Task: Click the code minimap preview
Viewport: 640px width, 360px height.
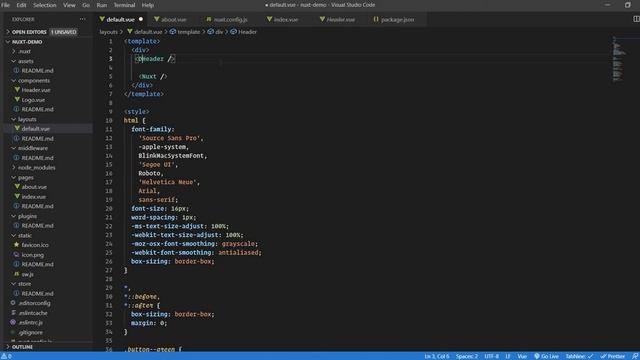Action: pyautogui.click(x=618, y=59)
